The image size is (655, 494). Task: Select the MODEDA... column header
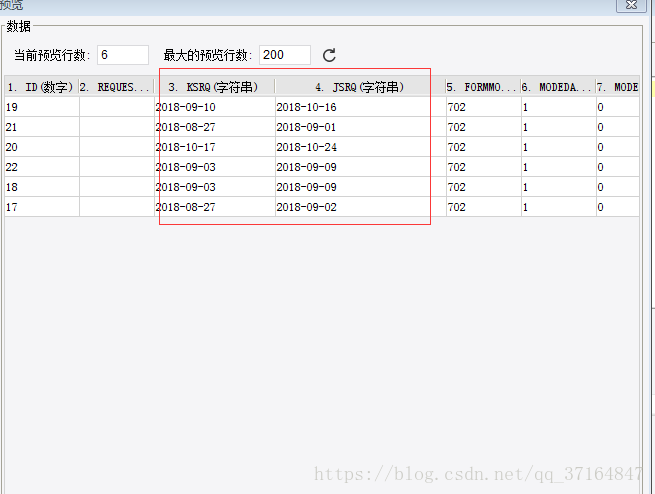[x=559, y=87]
